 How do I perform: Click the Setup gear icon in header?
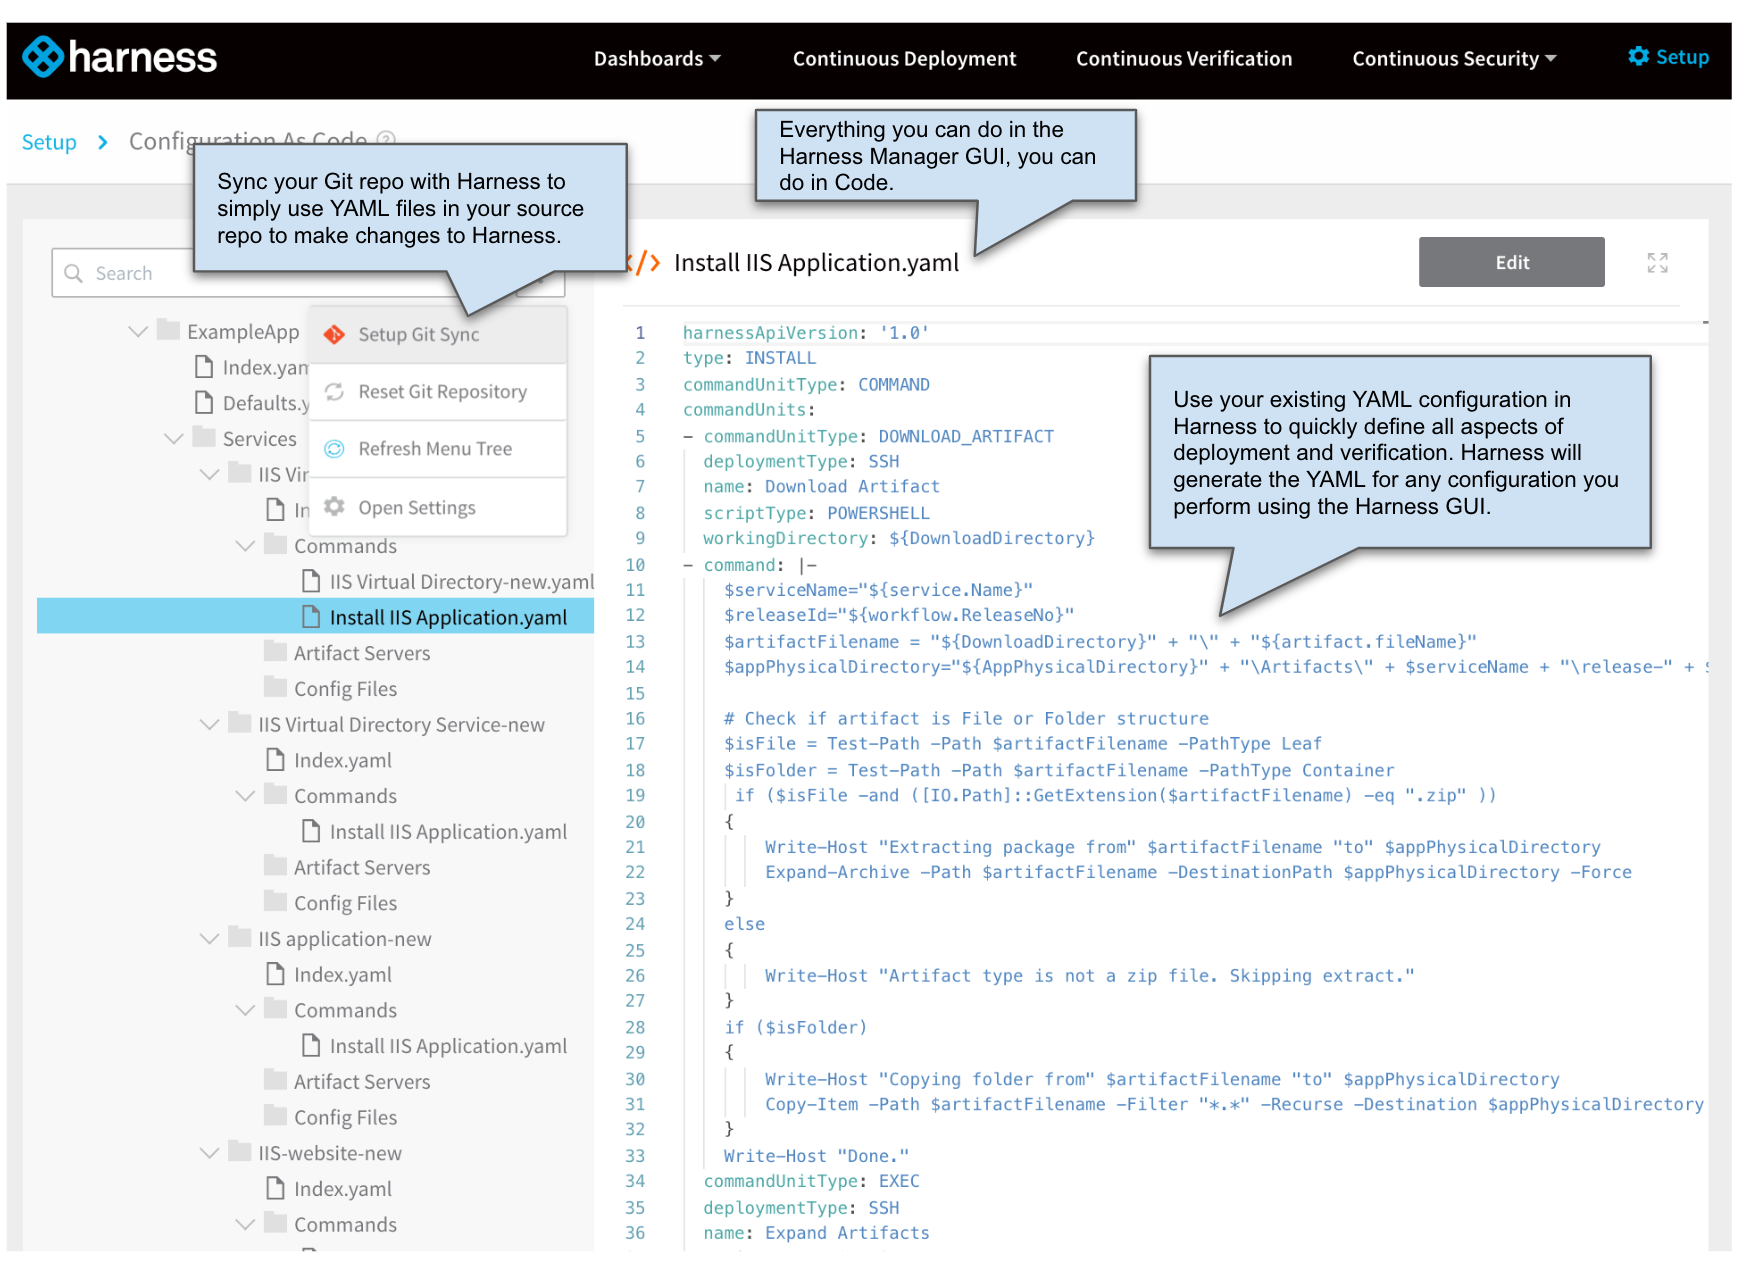pos(1638,56)
